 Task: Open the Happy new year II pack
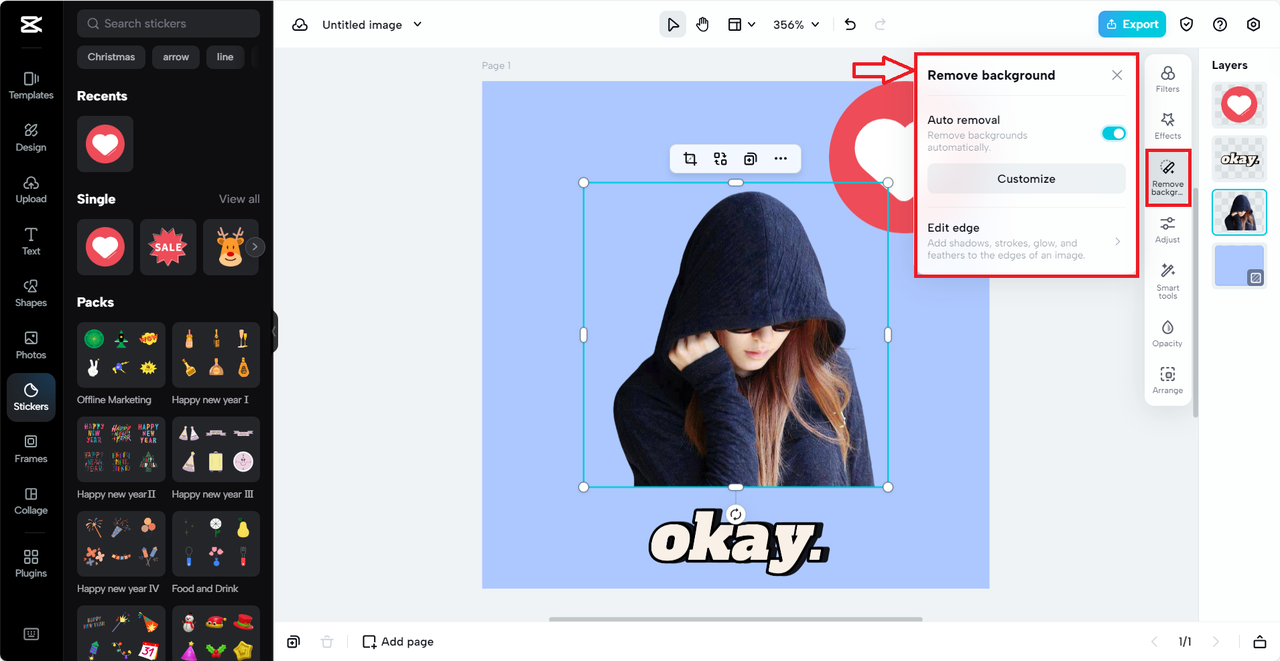pos(121,450)
